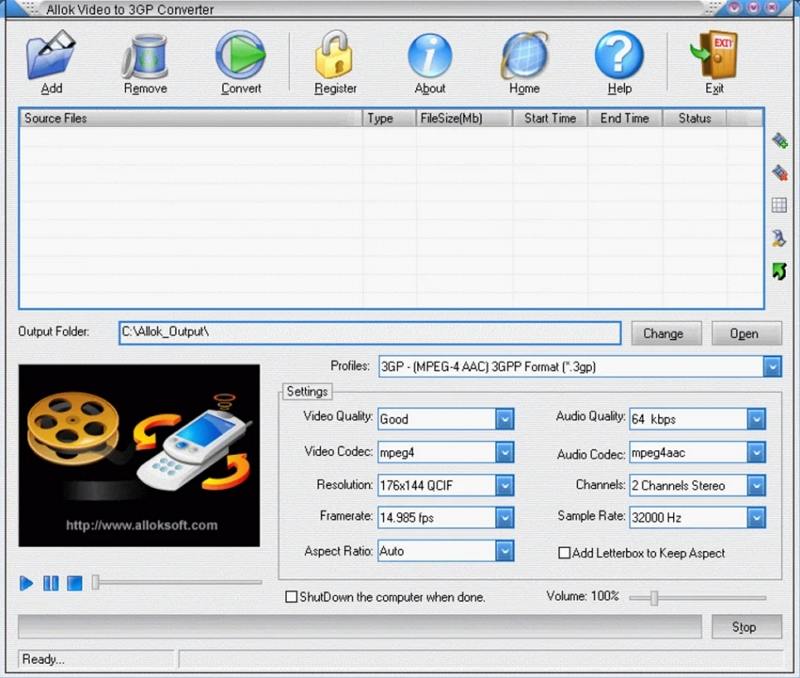Screen dimensions: 800x678
Task: Open the Video Quality dropdown
Action: [505, 419]
